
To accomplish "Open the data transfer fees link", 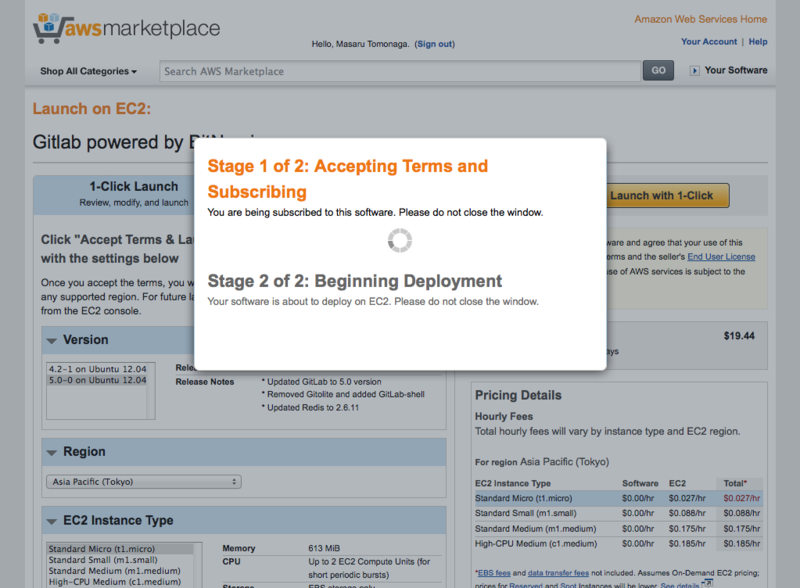I will point(558,573).
